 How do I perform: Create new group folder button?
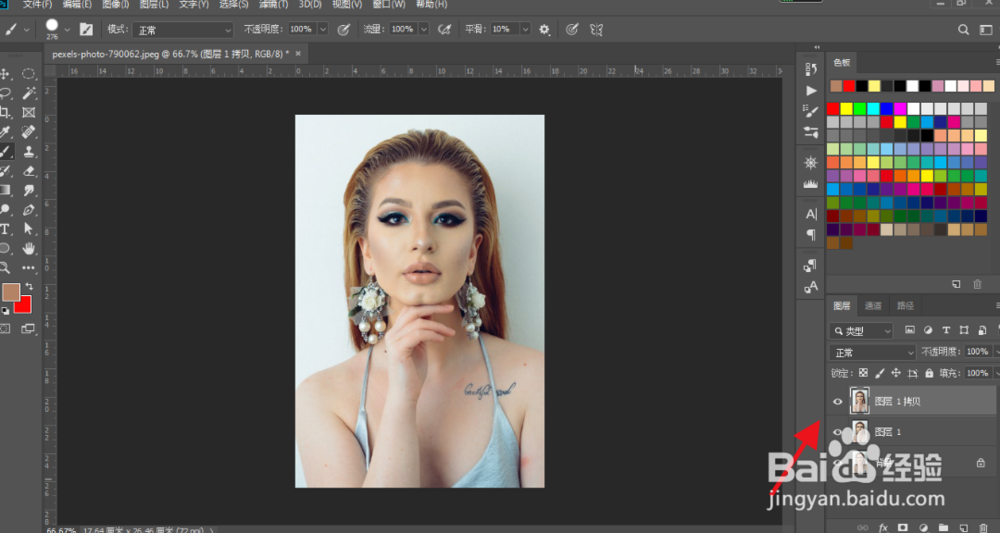tap(943, 528)
